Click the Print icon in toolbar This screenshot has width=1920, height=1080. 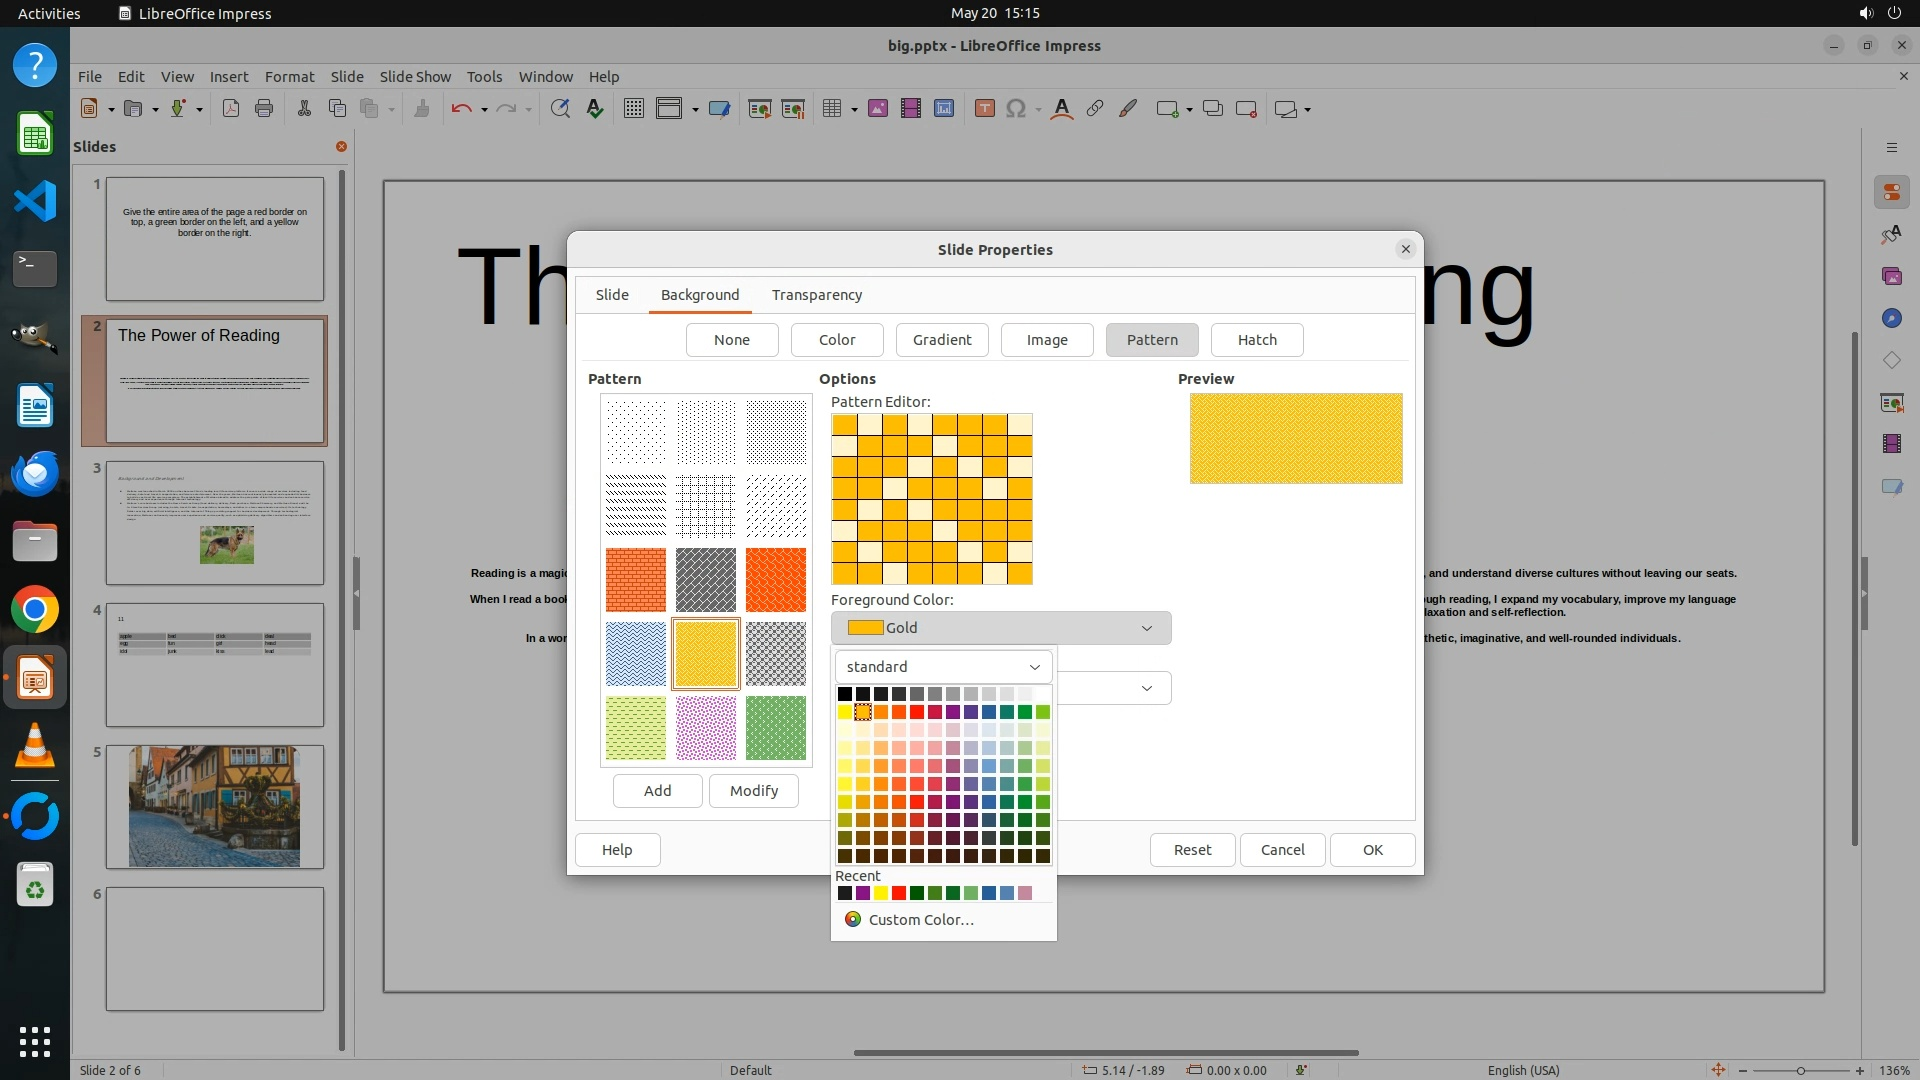pos(264,109)
